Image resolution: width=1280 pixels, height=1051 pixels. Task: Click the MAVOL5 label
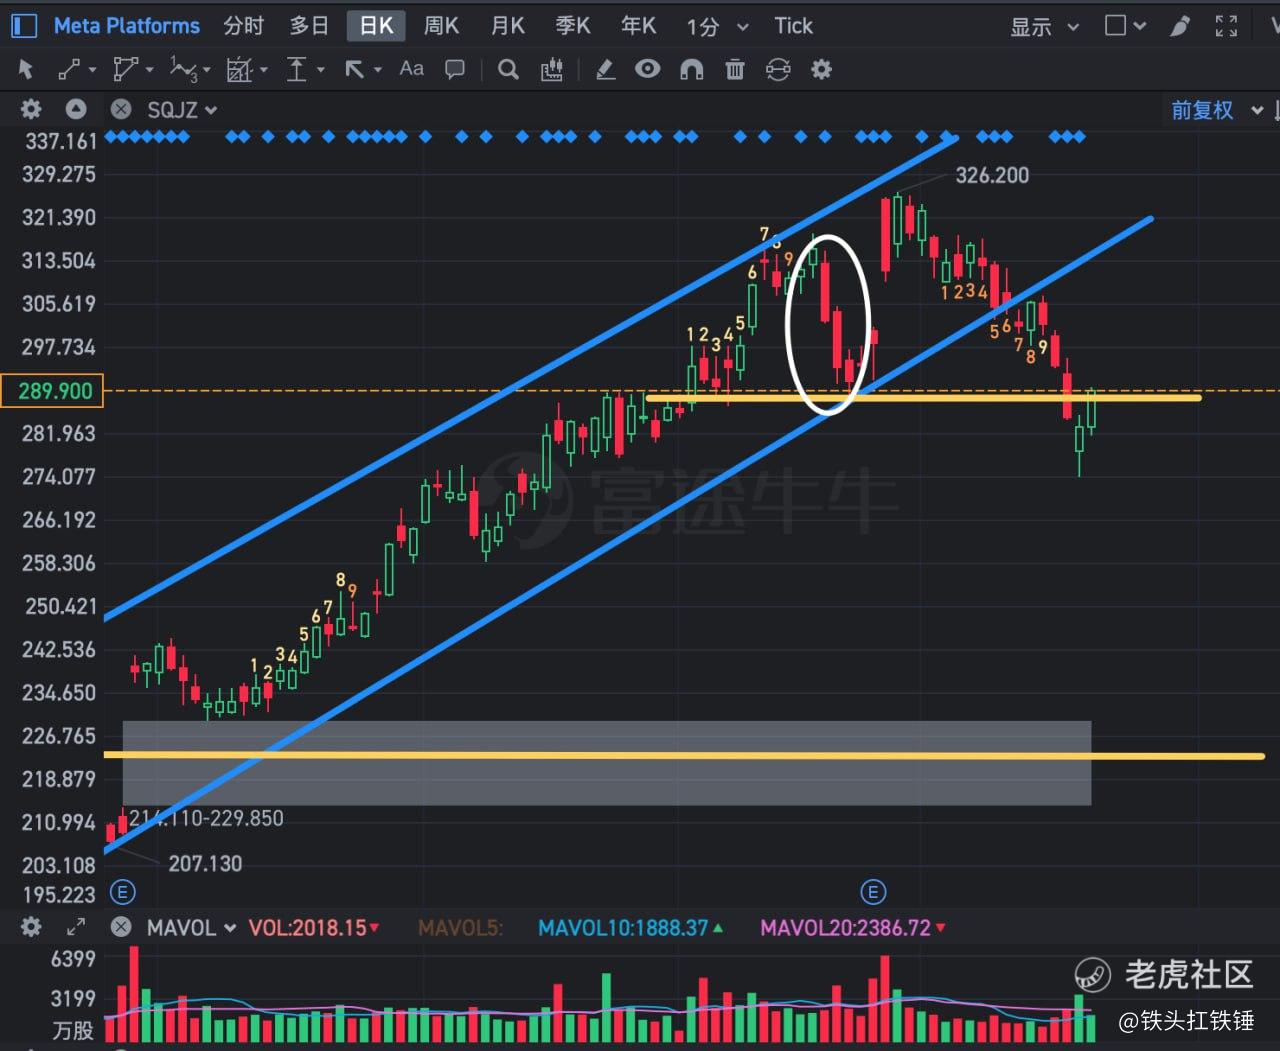460,928
